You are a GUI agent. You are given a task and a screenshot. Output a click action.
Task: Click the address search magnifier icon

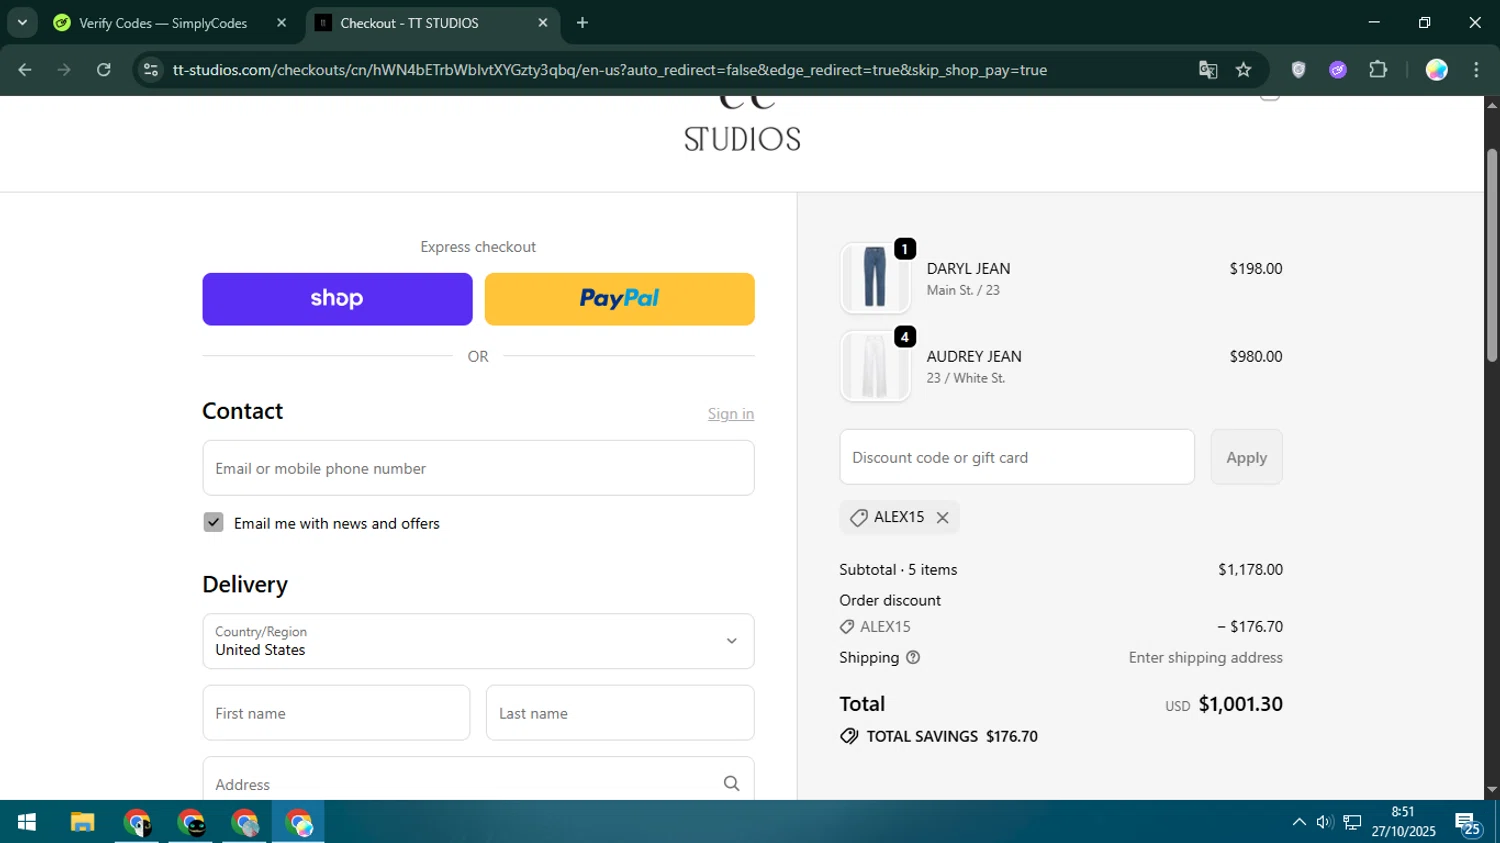tap(731, 784)
